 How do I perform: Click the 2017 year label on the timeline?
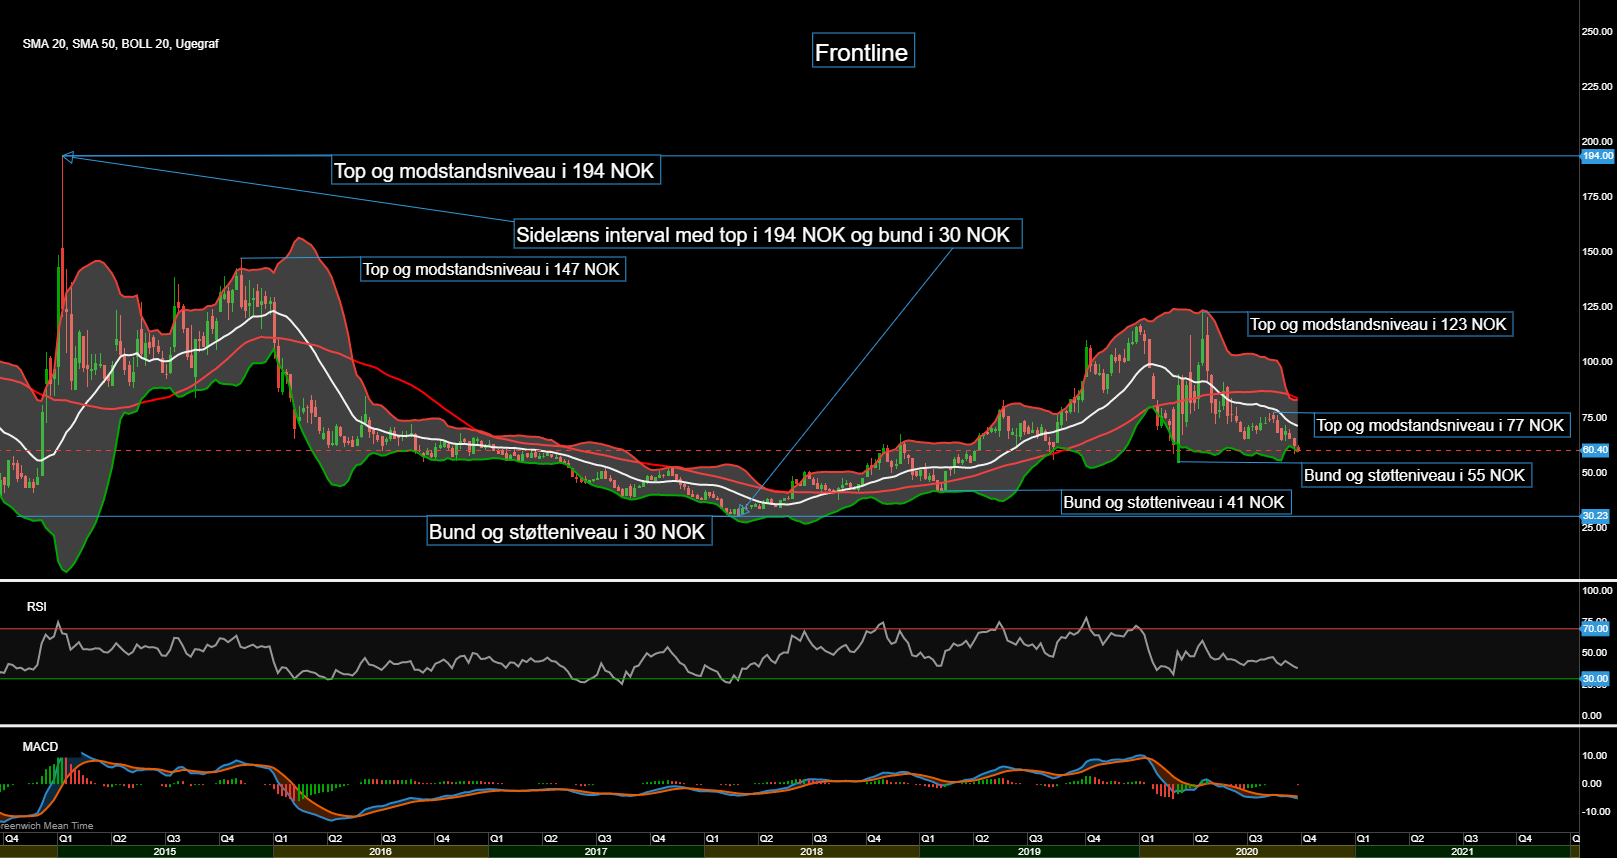[596, 852]
